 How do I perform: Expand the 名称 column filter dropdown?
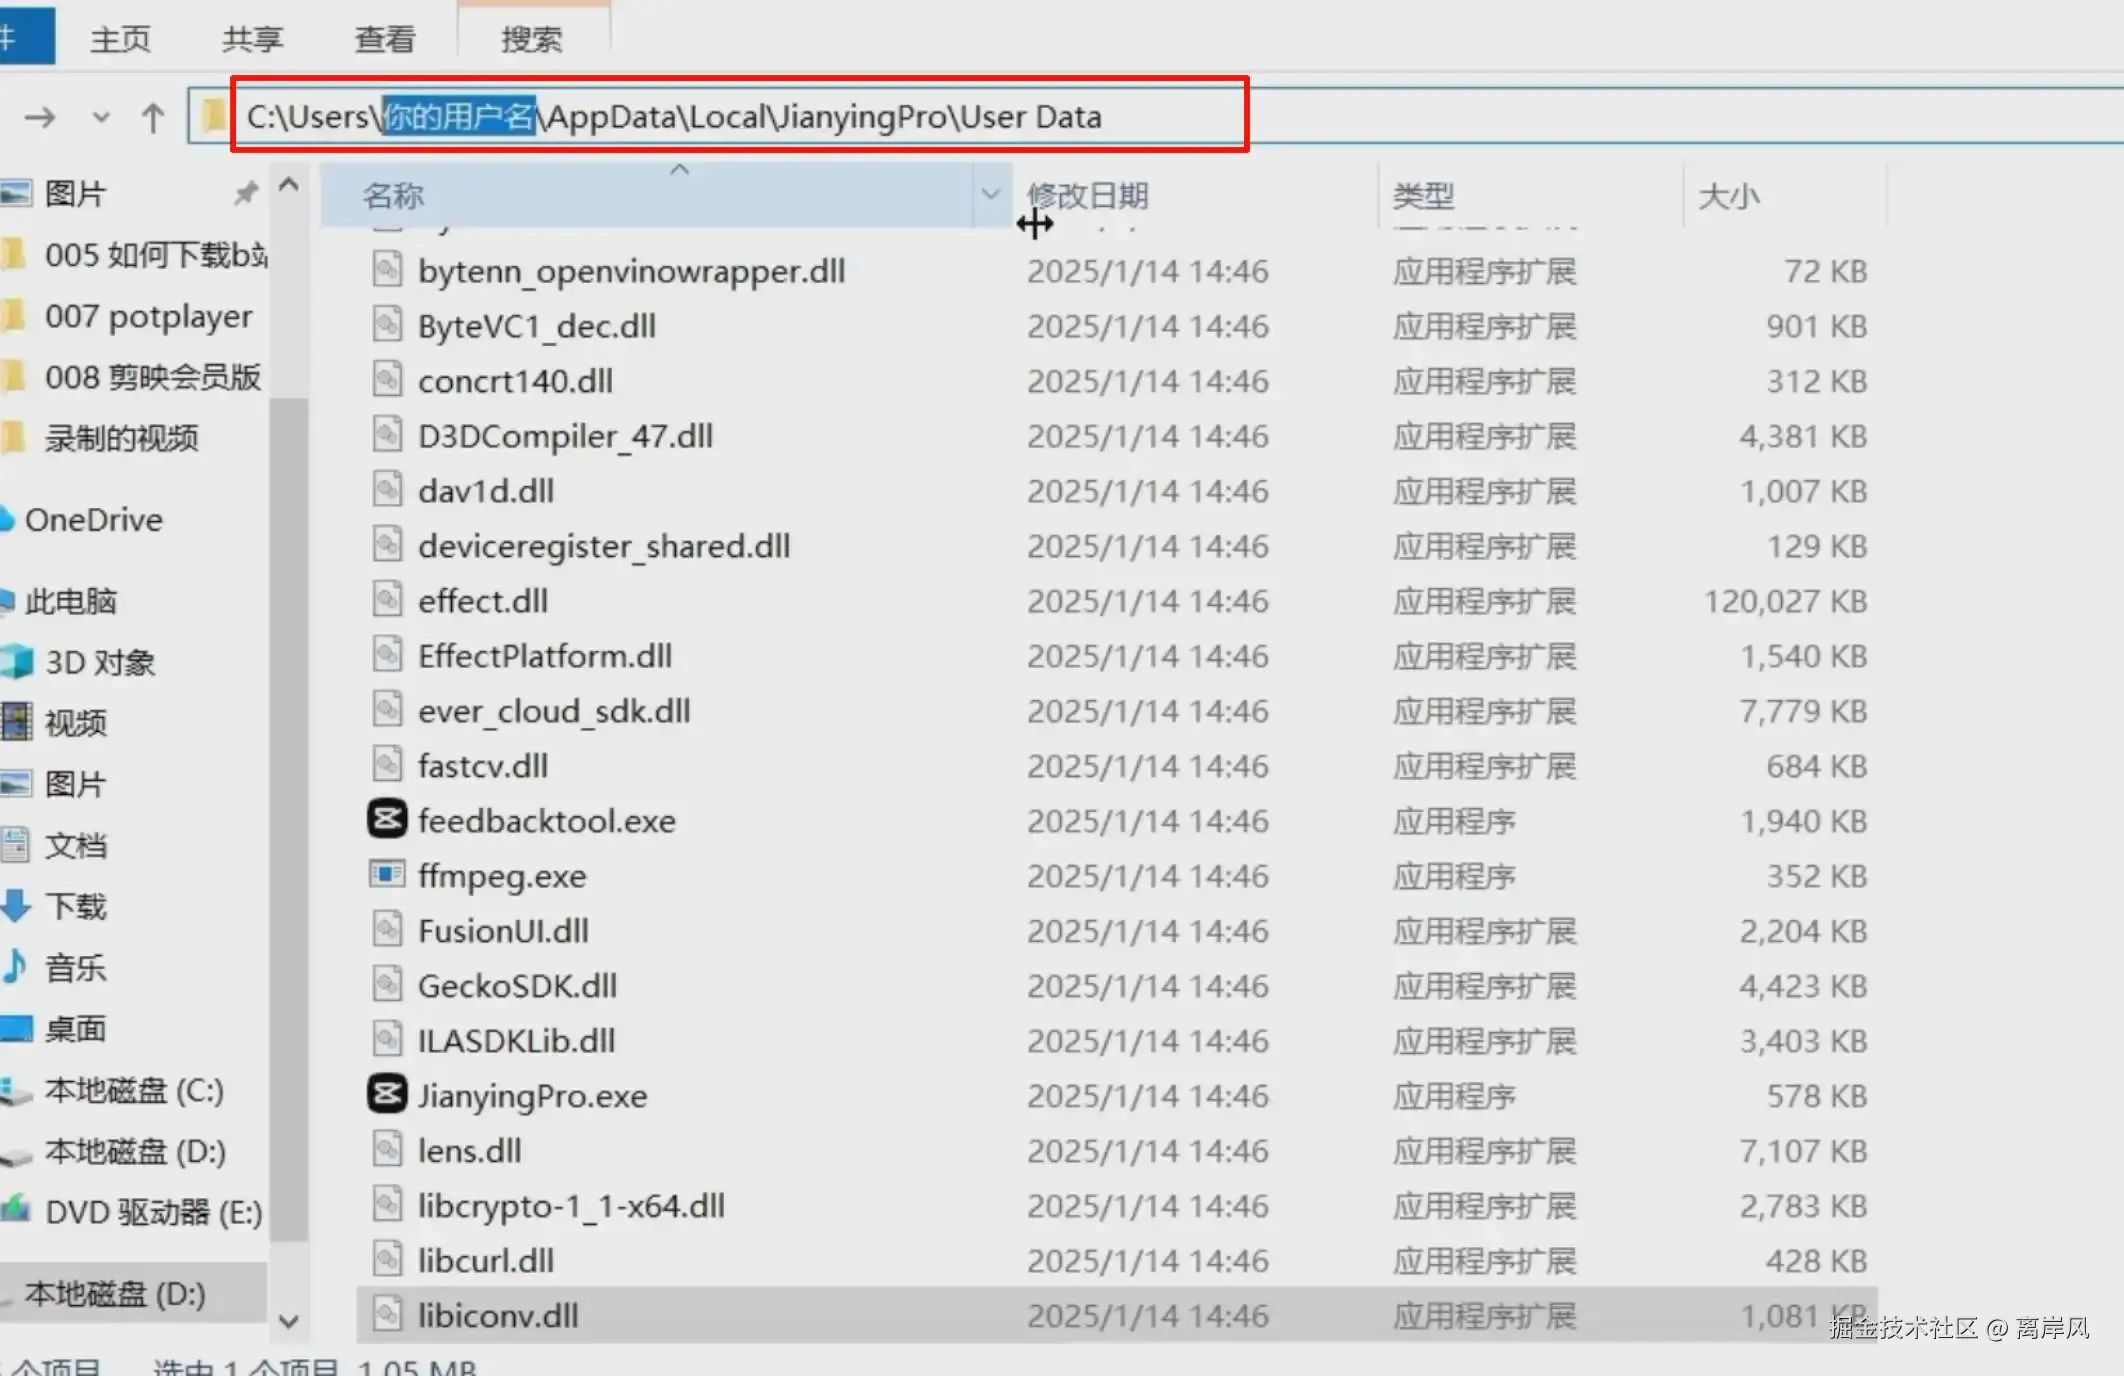coord(990,194)
